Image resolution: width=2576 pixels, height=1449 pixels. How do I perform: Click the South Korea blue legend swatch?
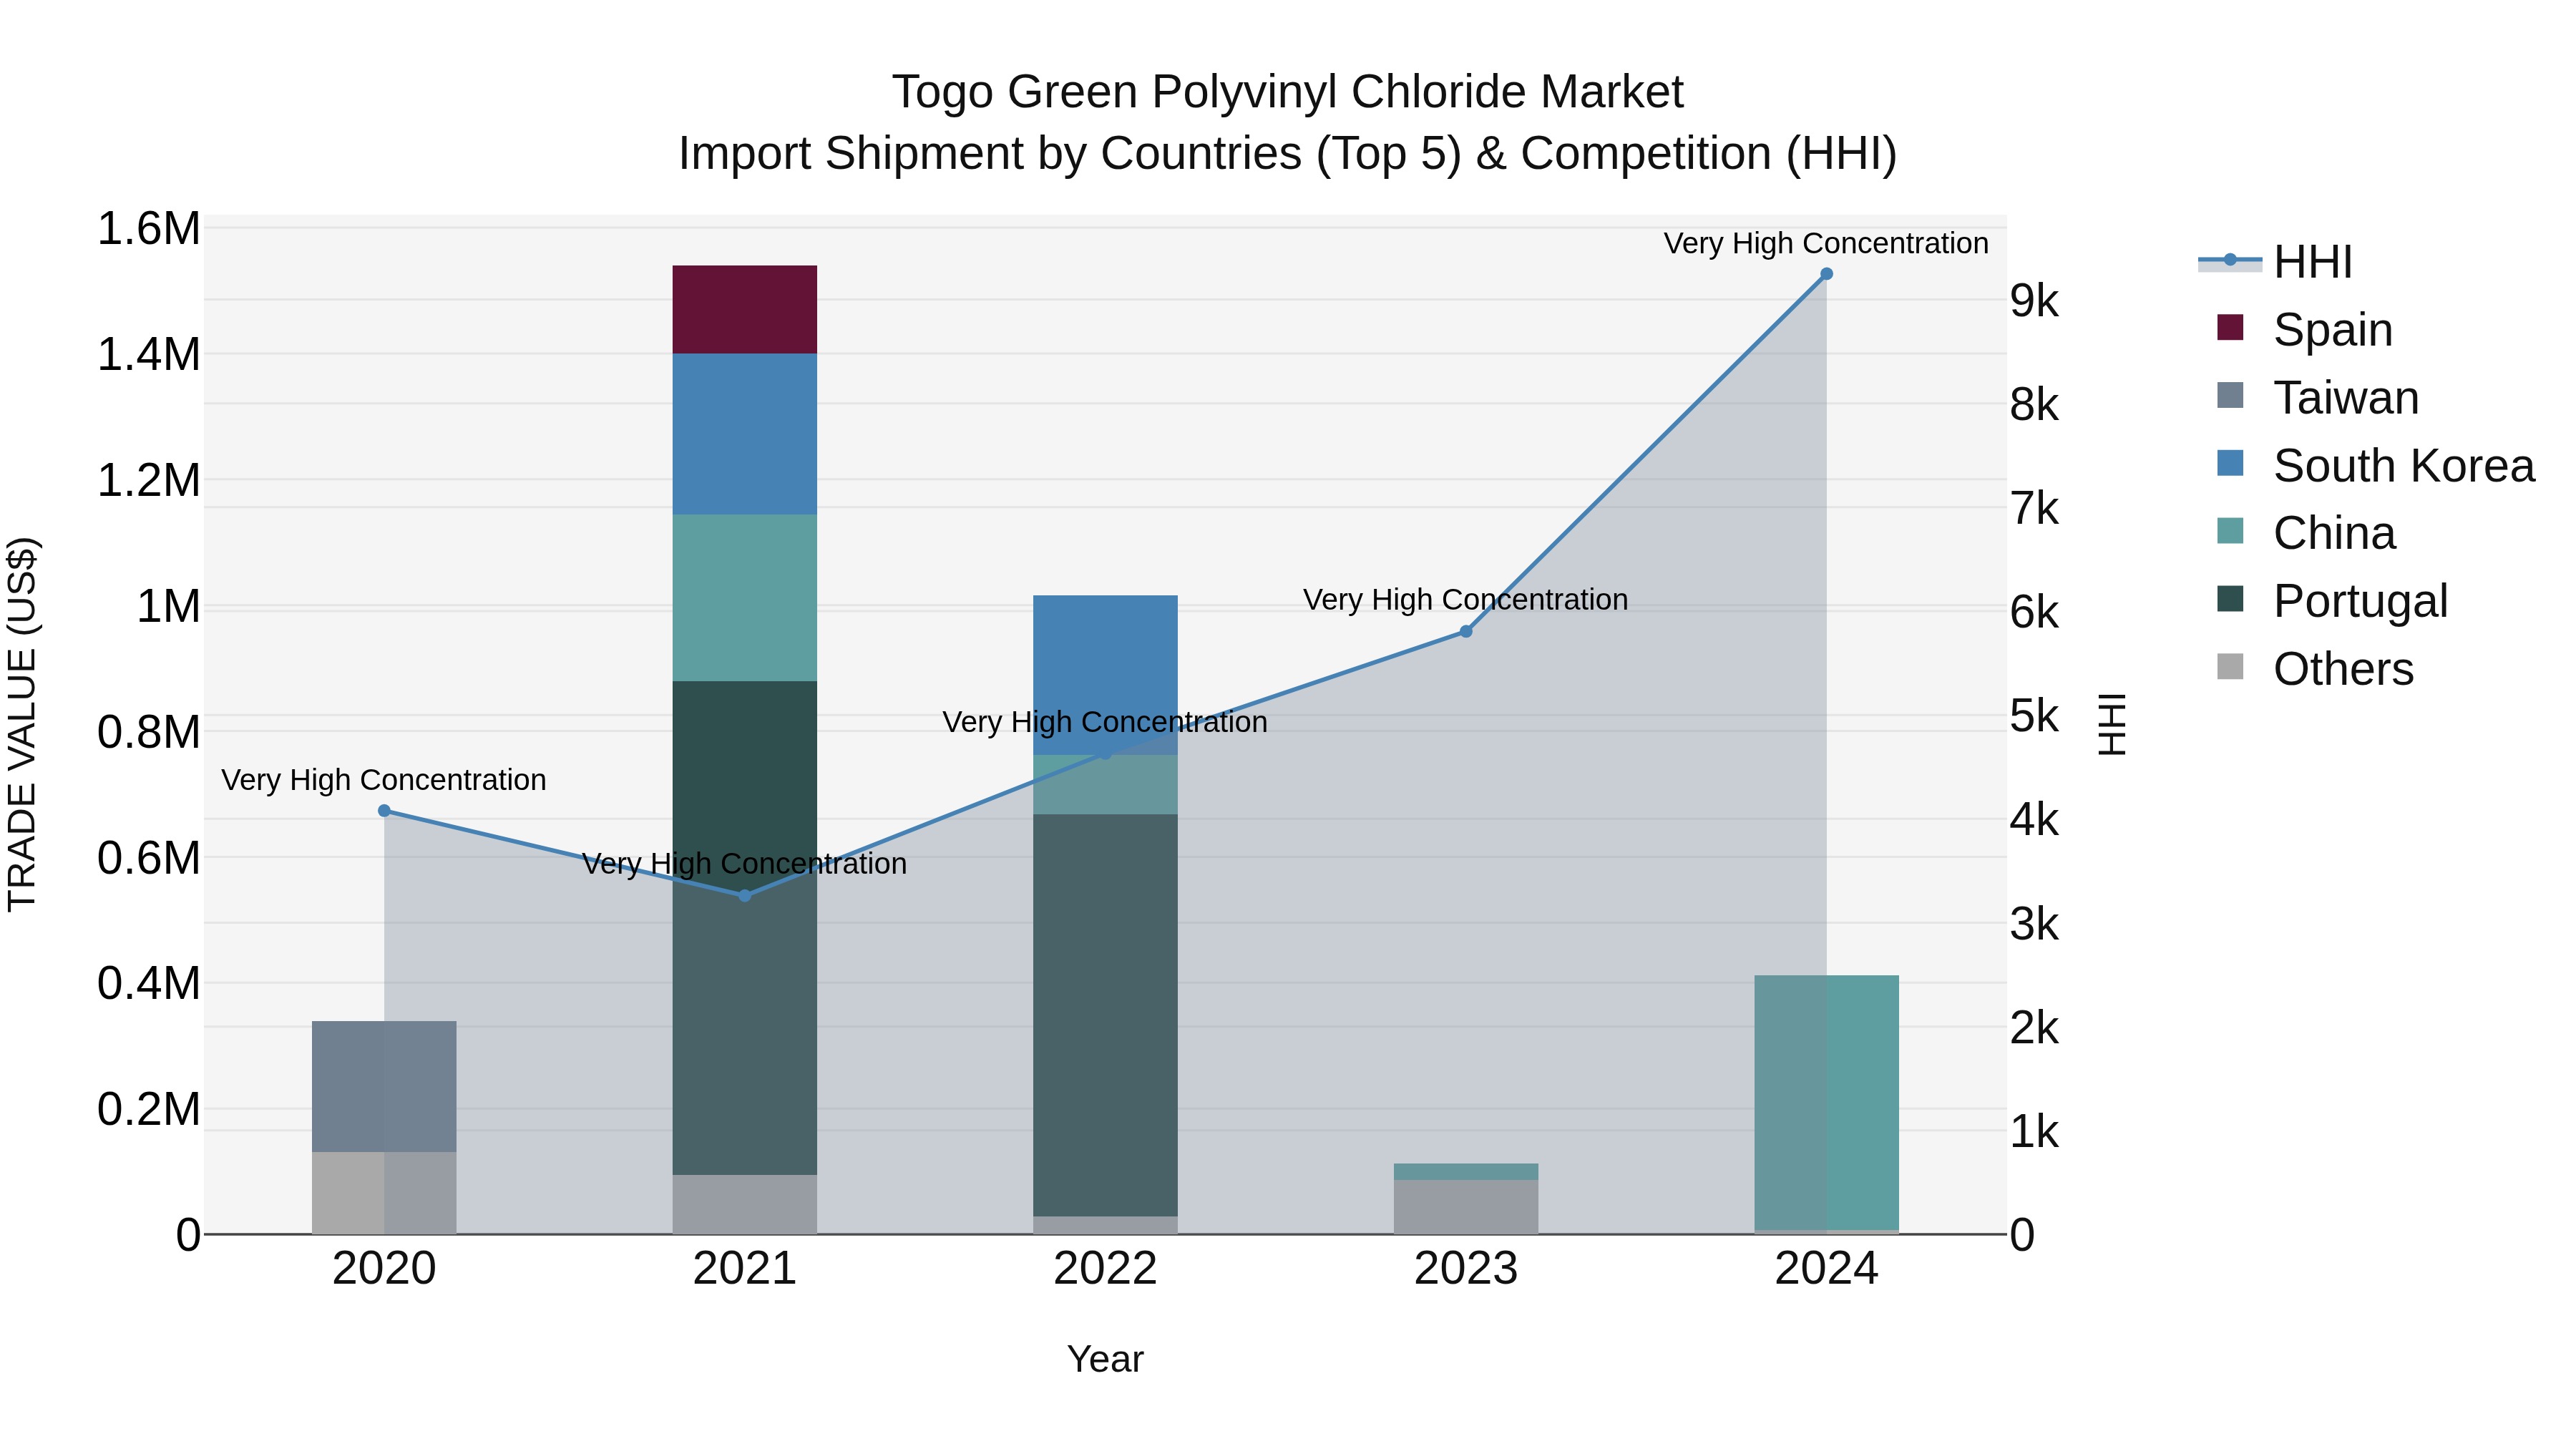tap(2230, 463)
